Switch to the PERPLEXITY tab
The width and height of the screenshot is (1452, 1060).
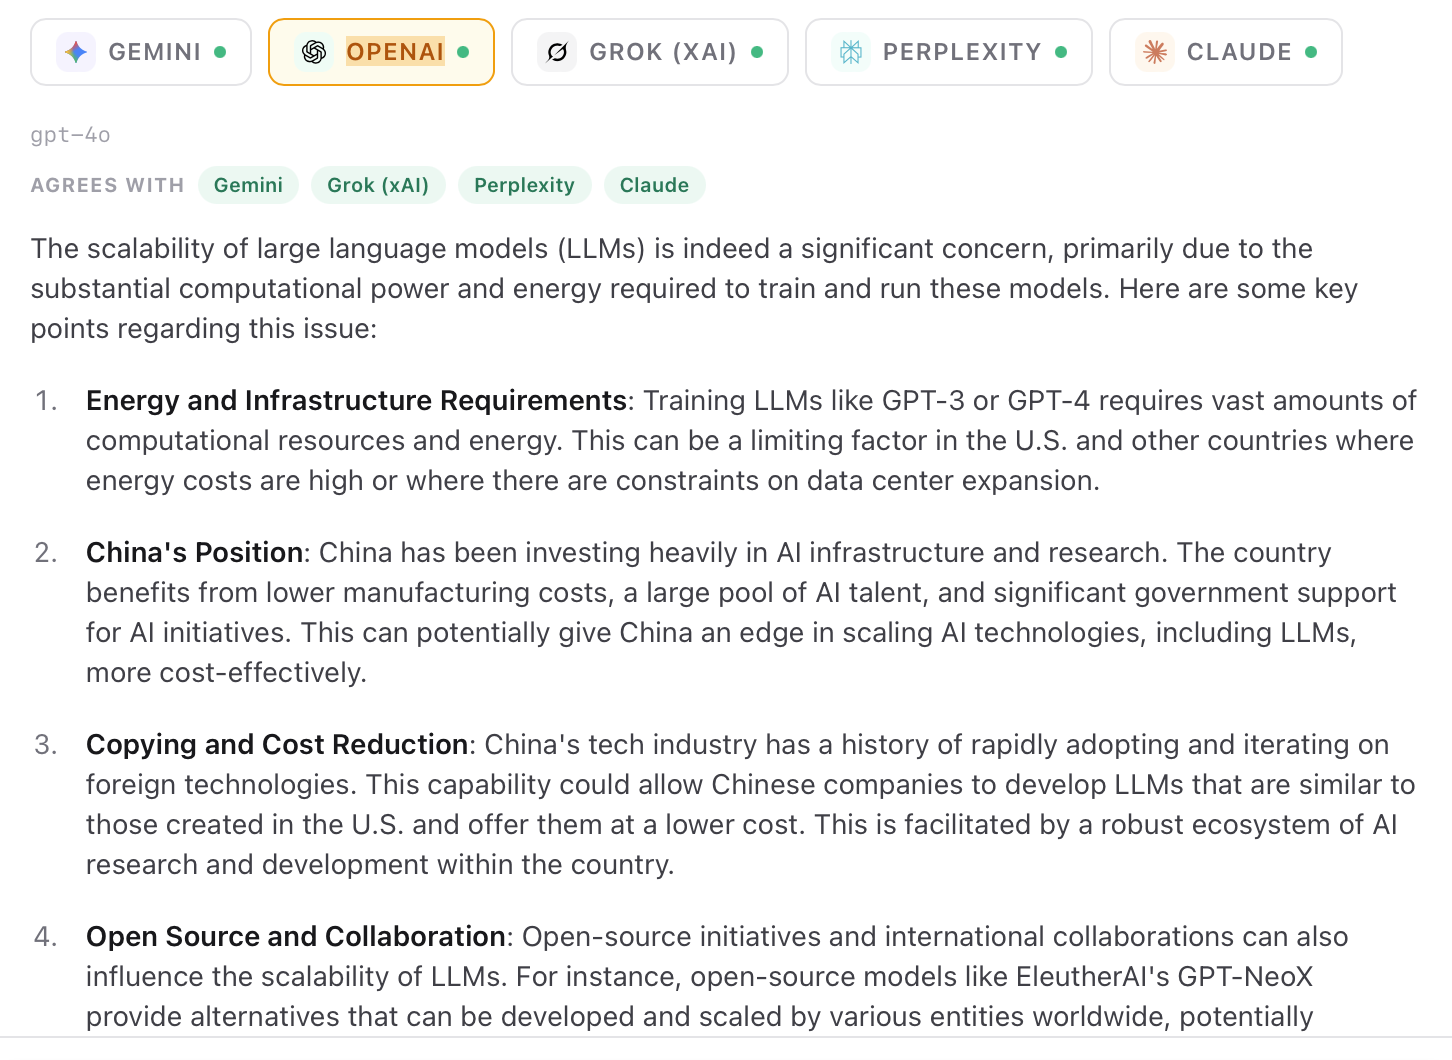949,52
